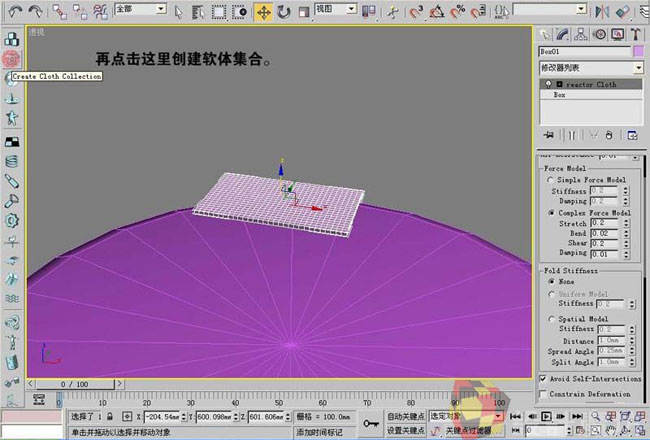Select the reactor Cloth modifier entry
The image size is (650, 440).
591,84
